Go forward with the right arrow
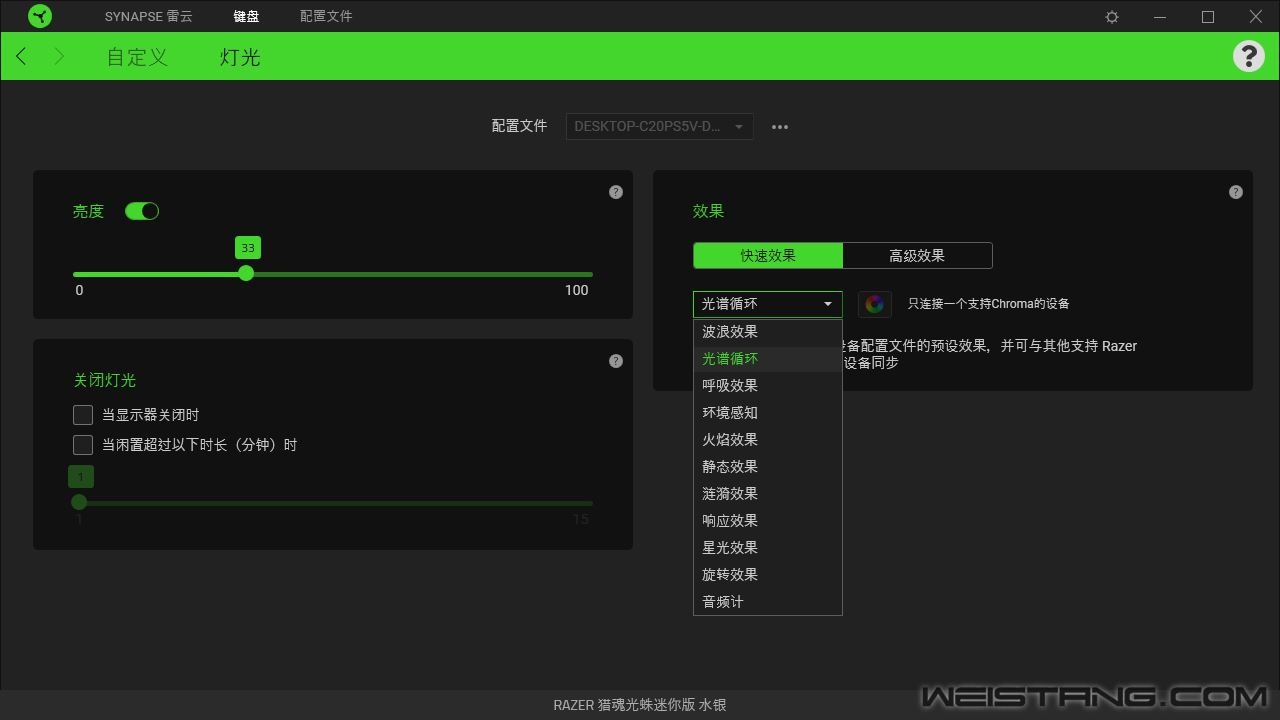The width and height of the screenshot is (1280, 720). [x=59, y=56]
